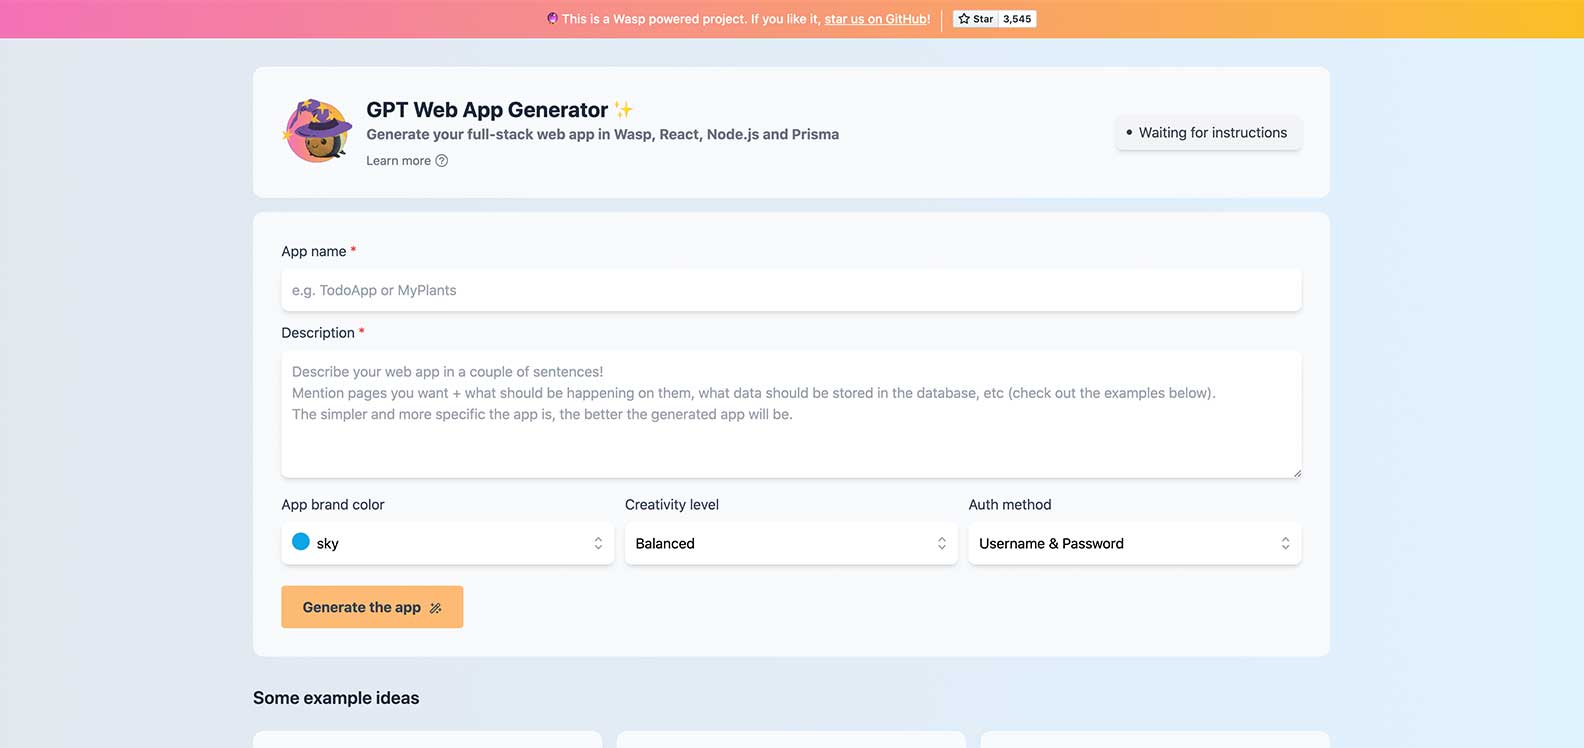This screenshot has width=1584, height=748.
Task: Open the Auth method dropdown
Action: [1135, 543]
